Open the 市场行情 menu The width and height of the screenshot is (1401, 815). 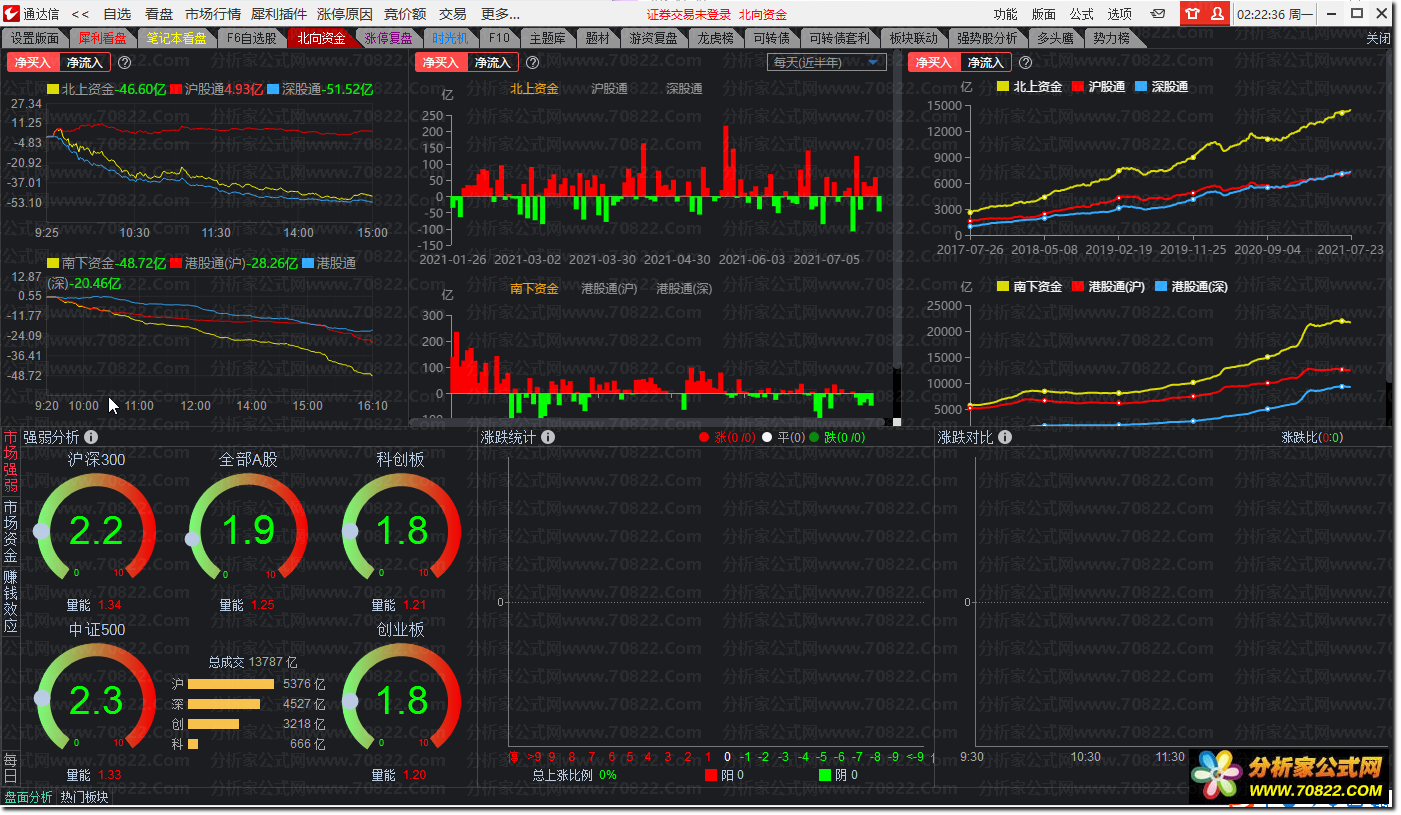point(213,14)
